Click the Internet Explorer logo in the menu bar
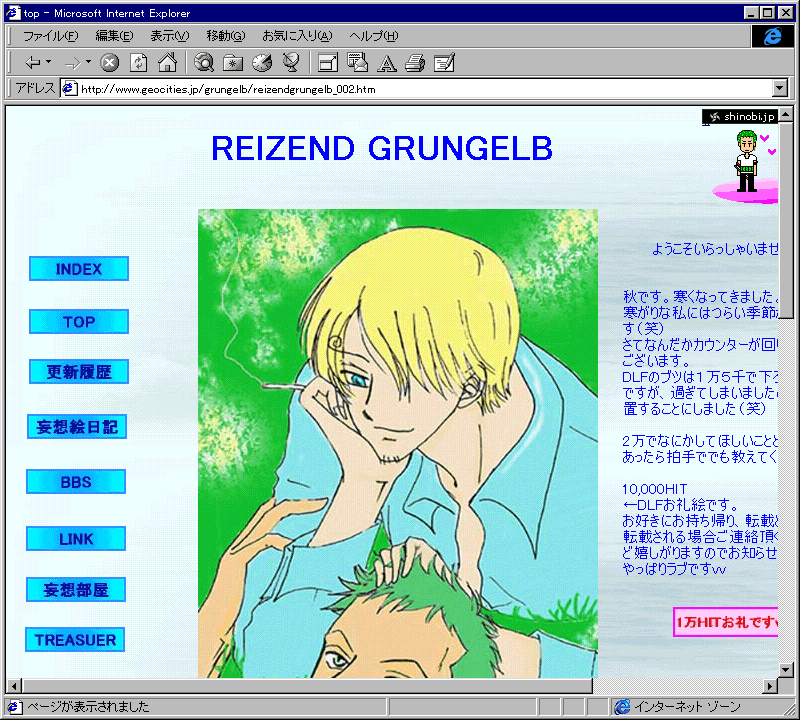 click(x=772, y=36)
